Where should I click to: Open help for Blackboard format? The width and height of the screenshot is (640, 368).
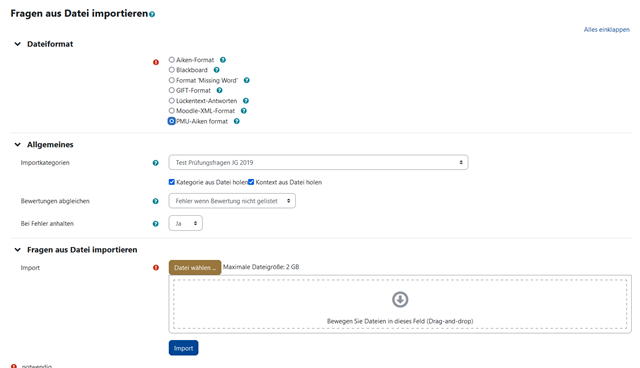coord(217,70)
